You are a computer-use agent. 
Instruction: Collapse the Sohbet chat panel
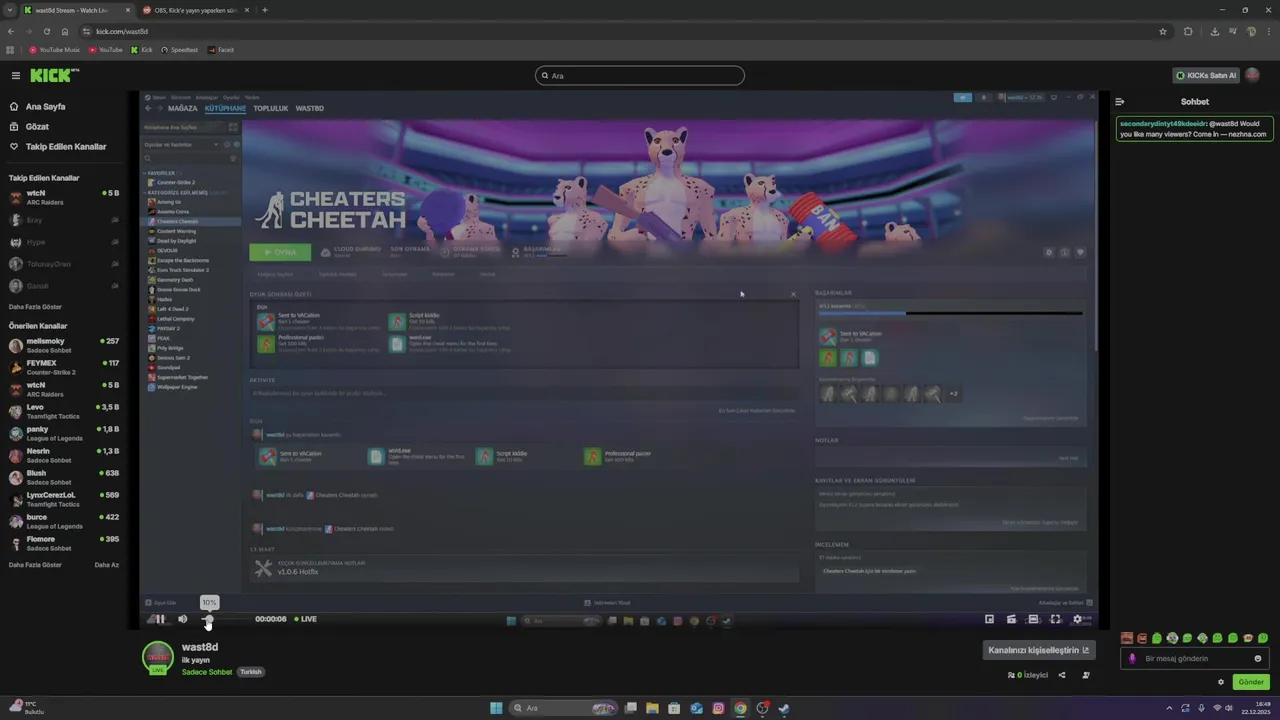pos(1120,101)
